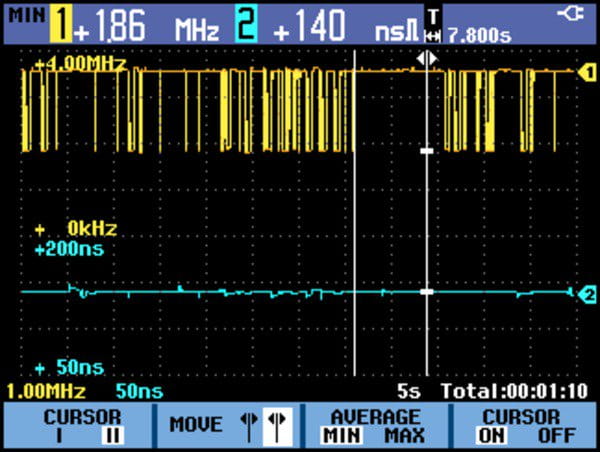Click the + 0kHz scale label
600x452 pixels.
(x=76, y=229)
